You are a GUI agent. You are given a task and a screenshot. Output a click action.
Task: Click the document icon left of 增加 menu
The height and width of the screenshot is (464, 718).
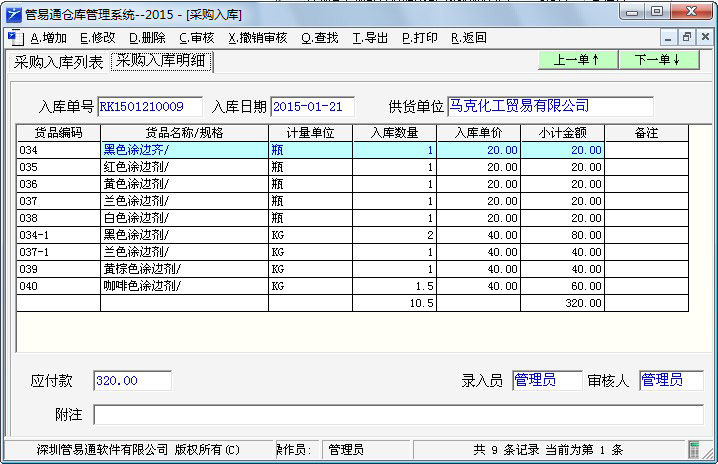point(14,38)
